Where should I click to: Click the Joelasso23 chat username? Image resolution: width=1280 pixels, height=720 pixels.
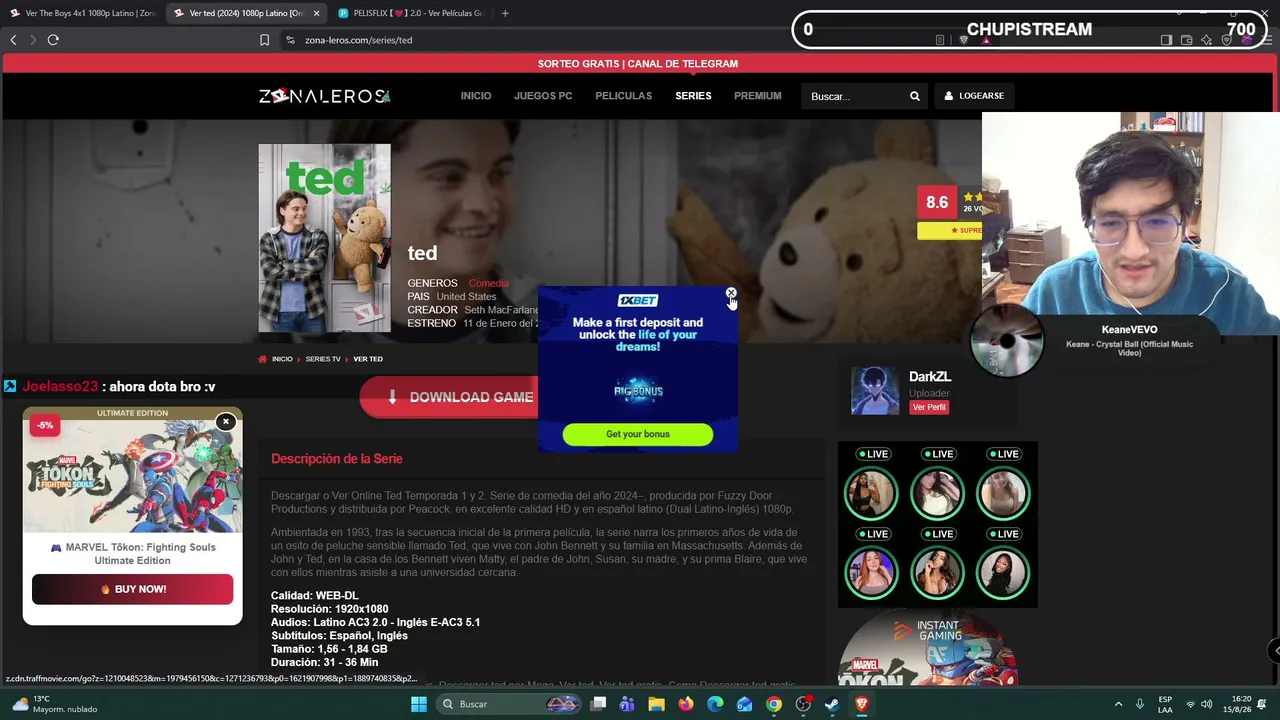click(x=60, y=387)
